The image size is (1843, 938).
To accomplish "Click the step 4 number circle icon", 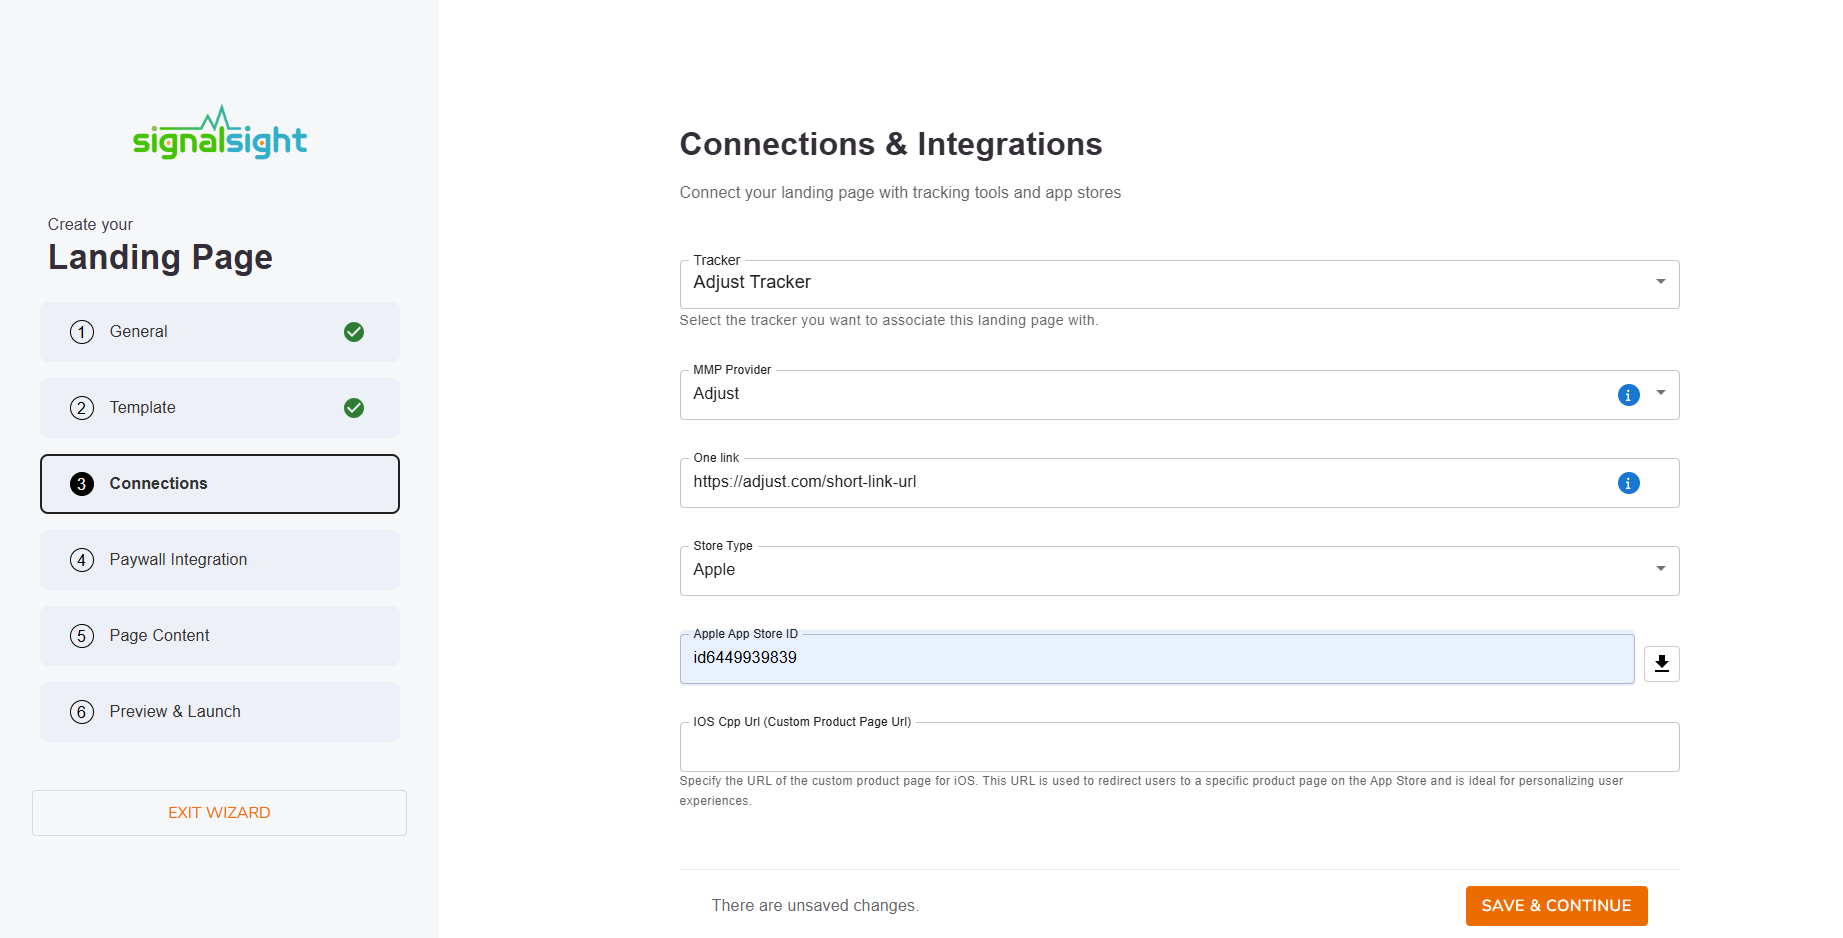I will [x=82, y=560].
